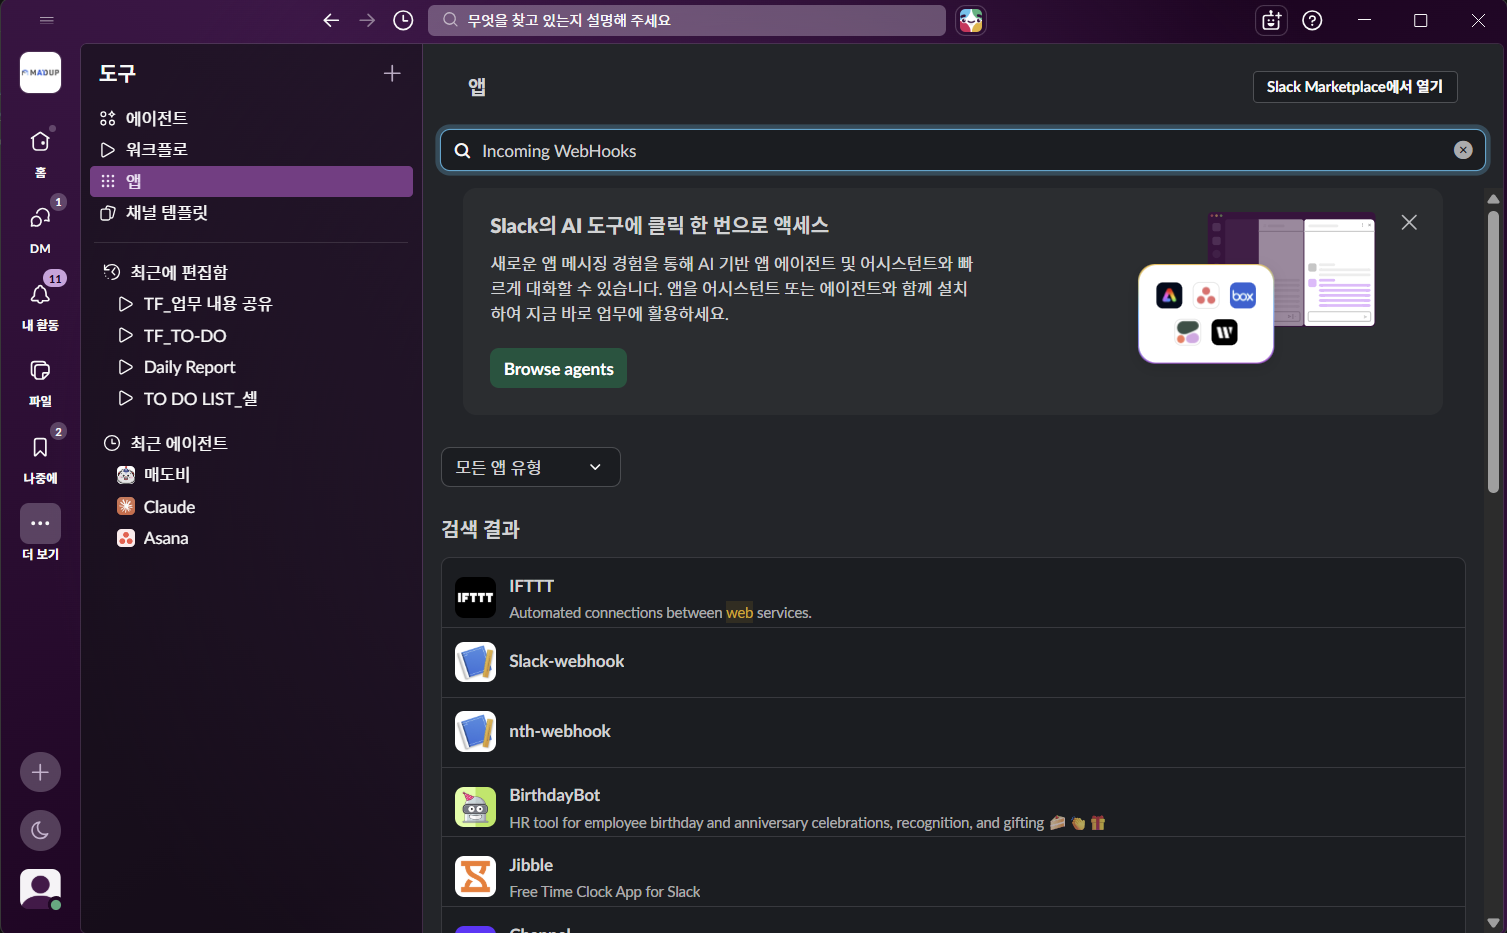This screenshot has width=1507, height=933.
Task: Click the Browse agents button
Action: 558,368
